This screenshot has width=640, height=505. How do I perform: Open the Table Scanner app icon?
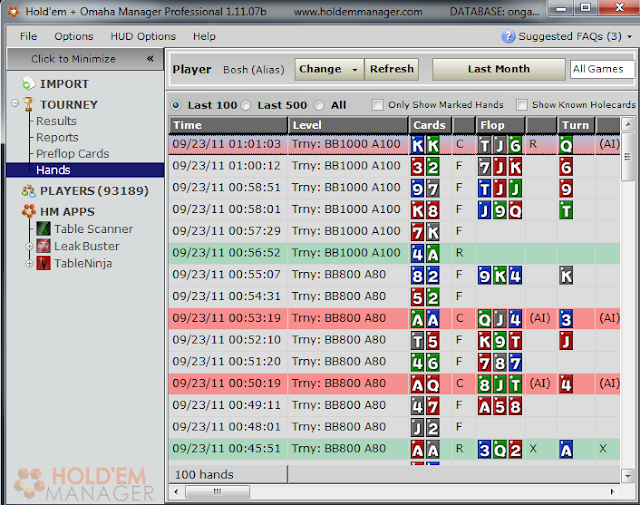(43, 229)
